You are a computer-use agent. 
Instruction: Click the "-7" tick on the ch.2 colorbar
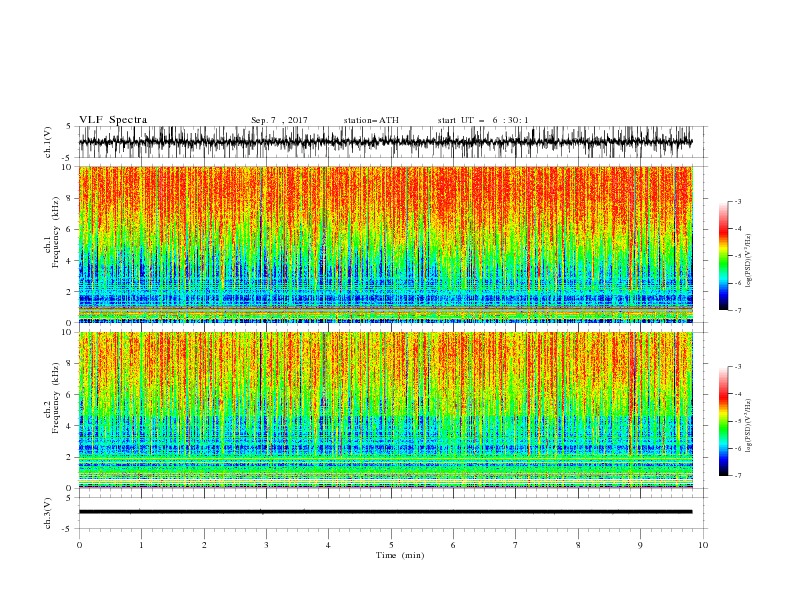[x=738, y=475]
